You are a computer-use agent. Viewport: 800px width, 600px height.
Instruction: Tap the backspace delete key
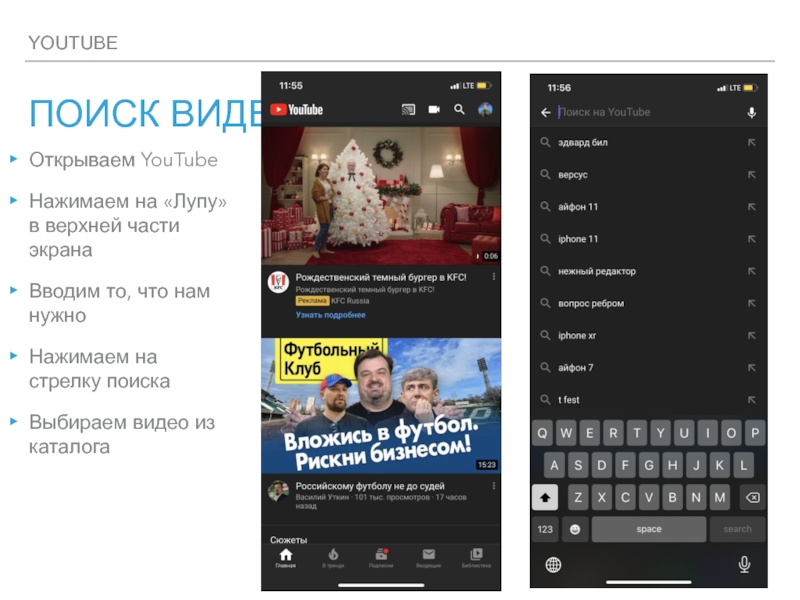click(753, 497)
